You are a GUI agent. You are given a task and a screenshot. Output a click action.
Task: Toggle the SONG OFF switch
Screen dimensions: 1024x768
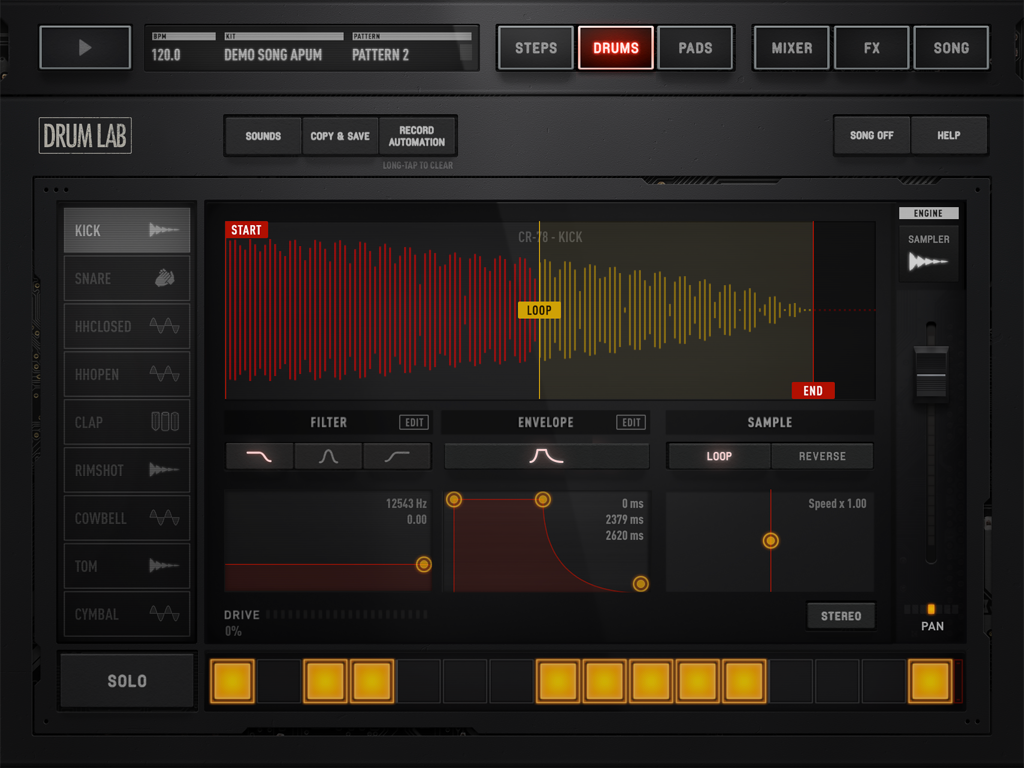(871, 135)
